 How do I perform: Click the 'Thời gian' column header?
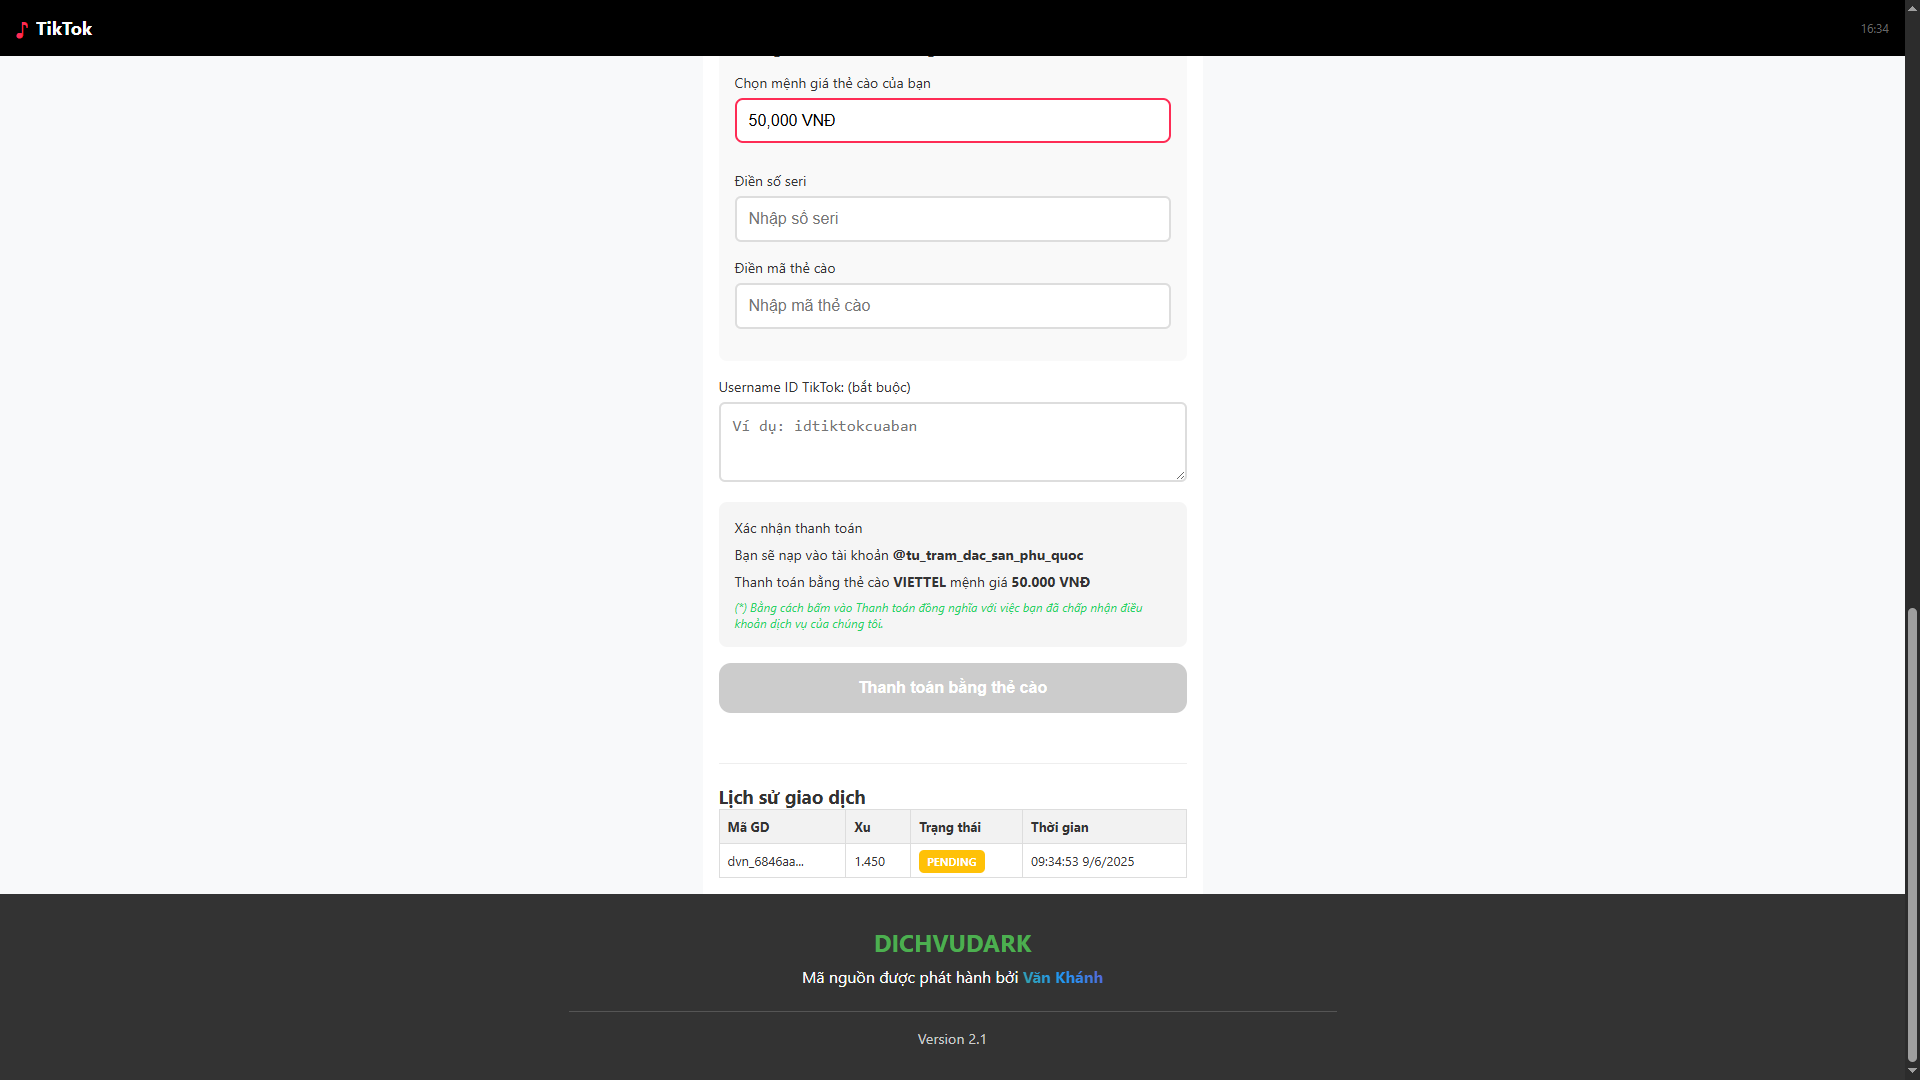point(1059,828)
